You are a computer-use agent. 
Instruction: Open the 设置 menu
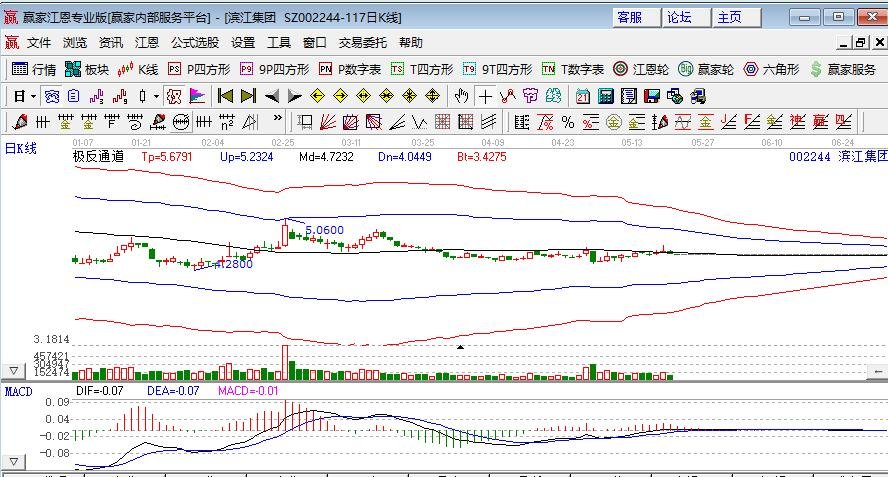(x=243, y=42)
